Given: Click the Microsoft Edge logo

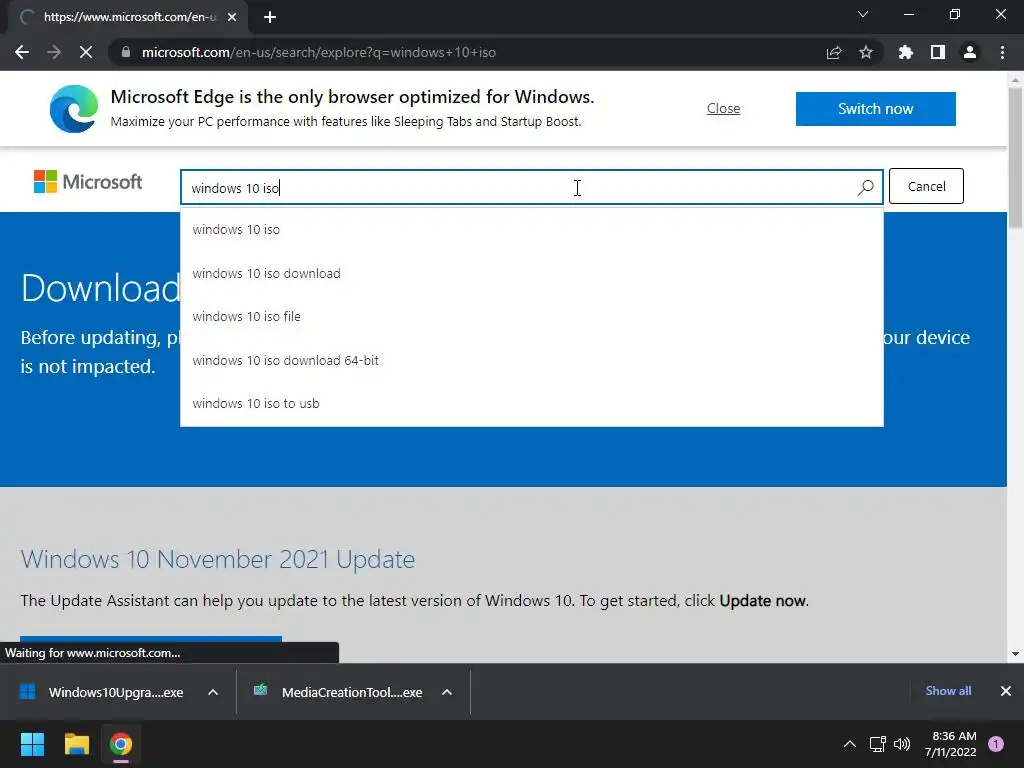Looking at the screenshot, I should click(x=74, y=108).
